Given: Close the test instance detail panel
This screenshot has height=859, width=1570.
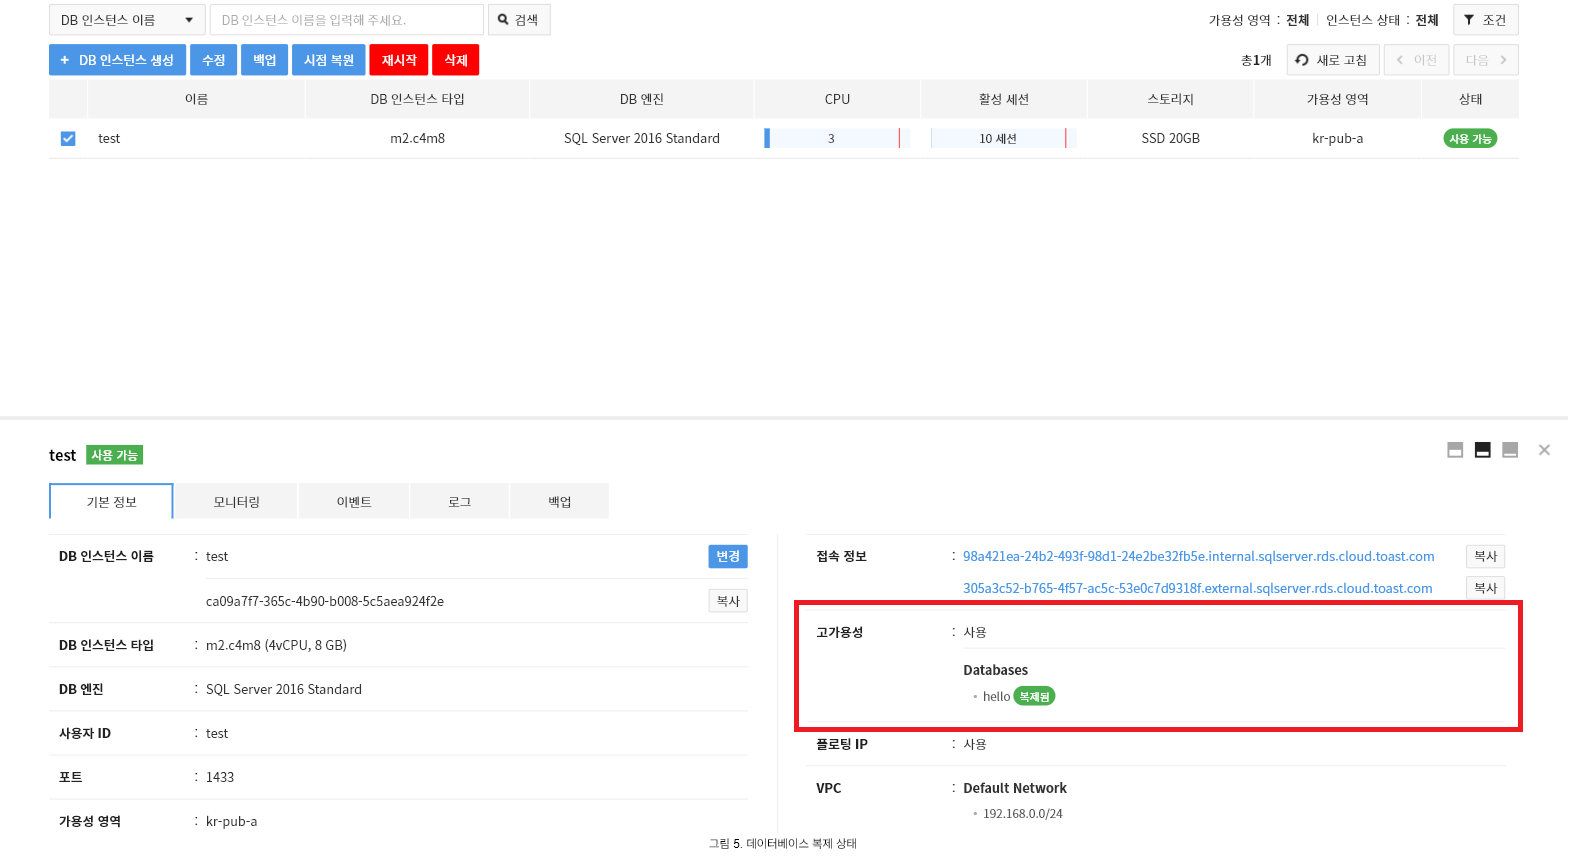Looking at the screenshot, I should (1544, 450).
